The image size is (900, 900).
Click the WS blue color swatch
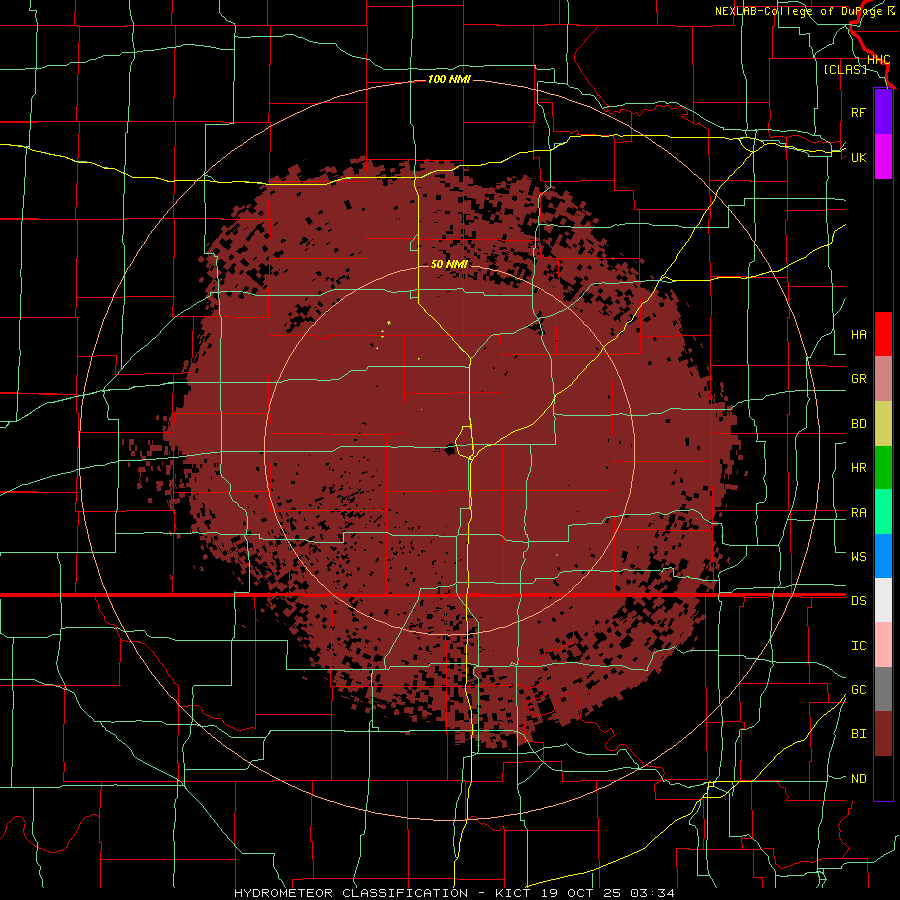click(883, 556)
